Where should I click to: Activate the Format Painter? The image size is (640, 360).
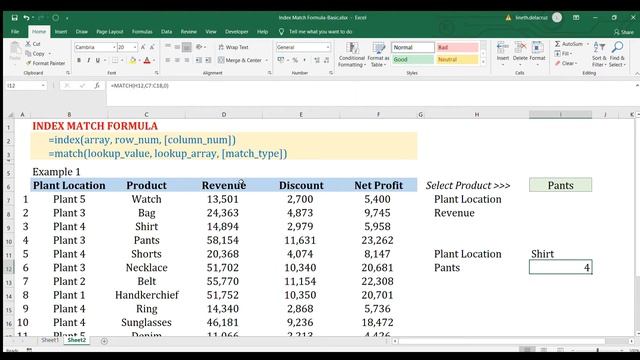45,63
